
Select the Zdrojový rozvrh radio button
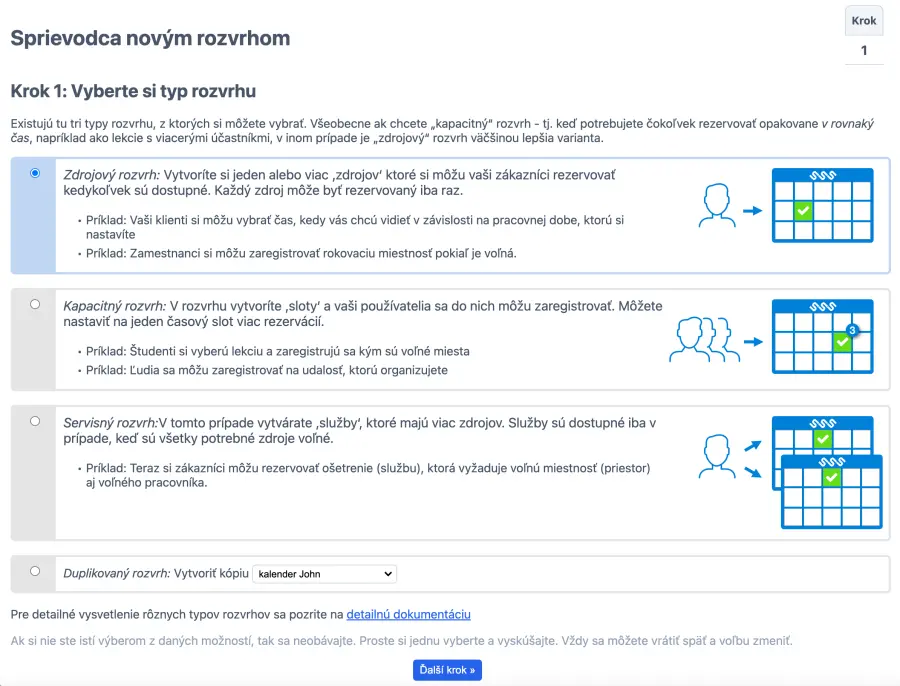pos(35,173)
